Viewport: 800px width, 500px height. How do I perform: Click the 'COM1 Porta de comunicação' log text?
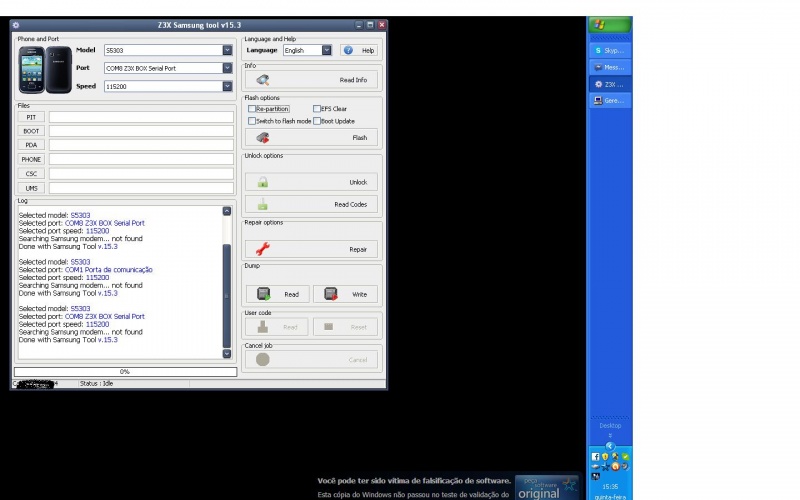[108, 269]
